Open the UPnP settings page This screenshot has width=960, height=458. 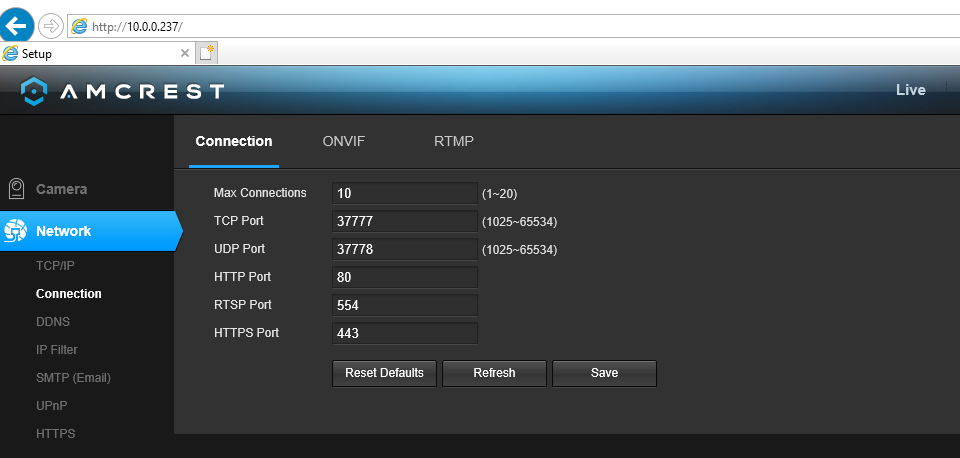pos(51,406)
